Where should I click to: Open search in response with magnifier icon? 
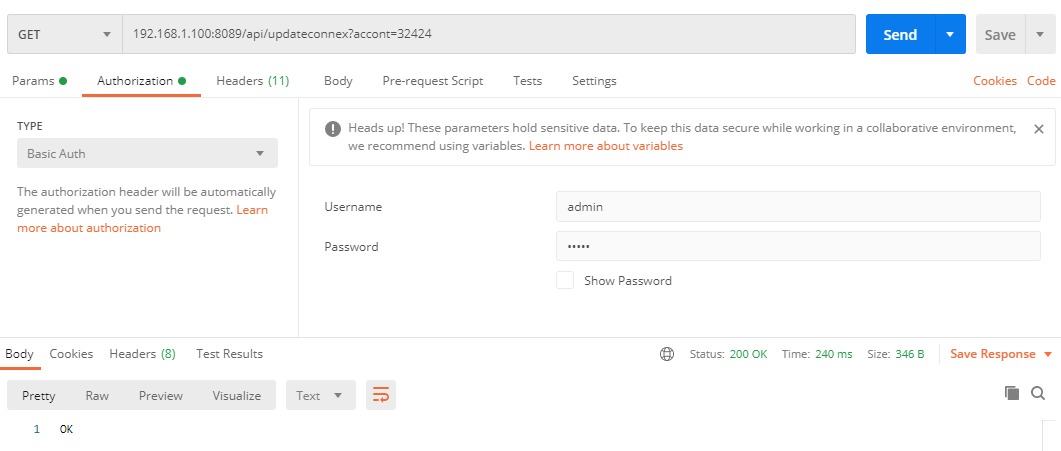click(1038, 394)
